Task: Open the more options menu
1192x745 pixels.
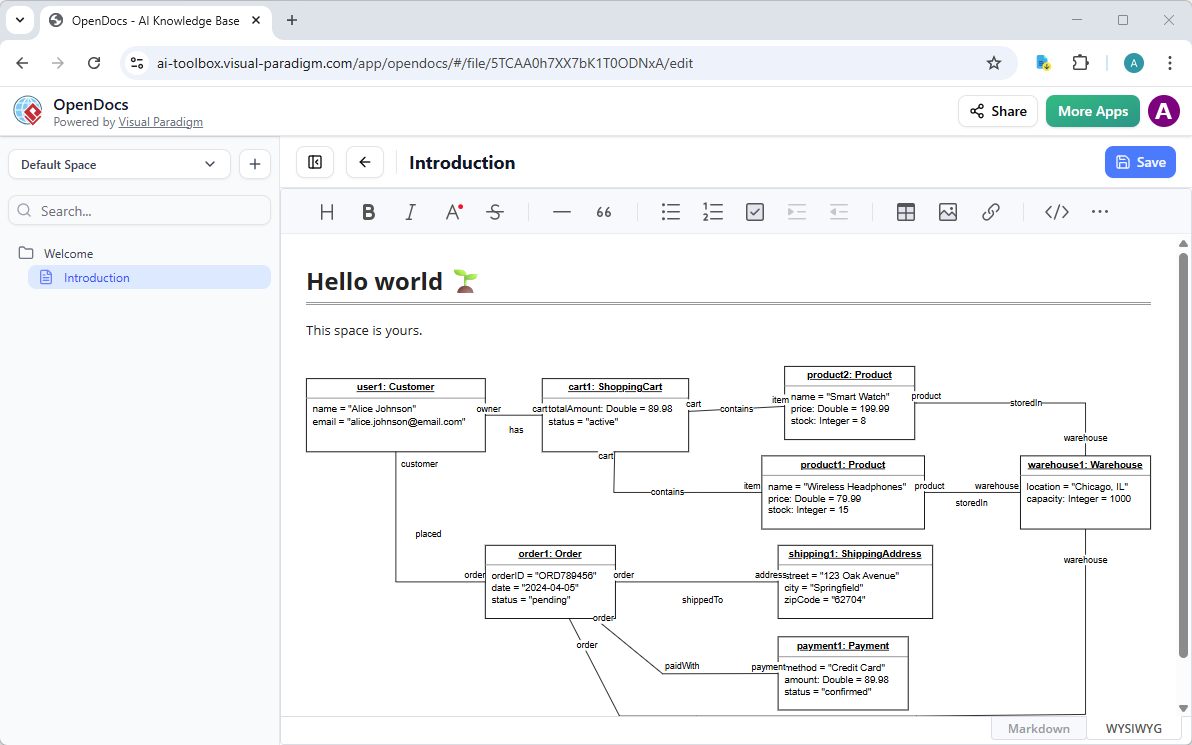Action: pyautogui.click(x=1100, y=211)
